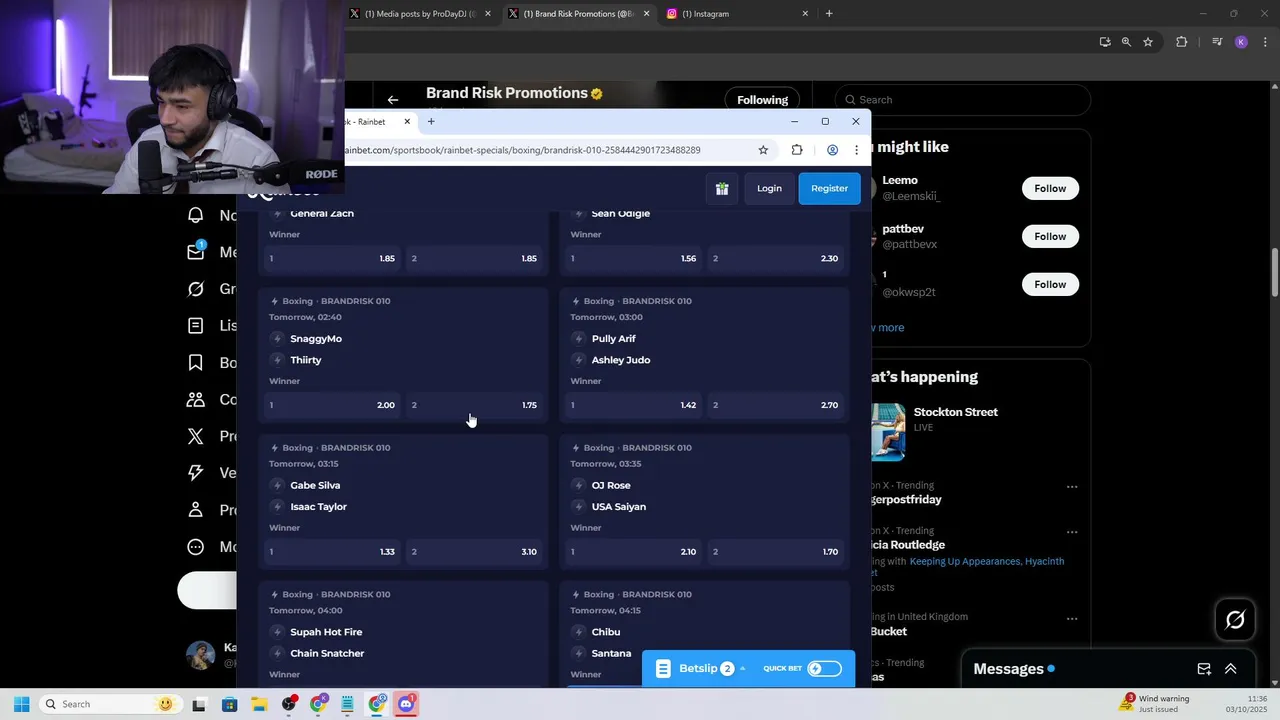Switch to the Media posts by ProDayDJ tab
The image size is (1280, 720).
(x=420, y=14)
